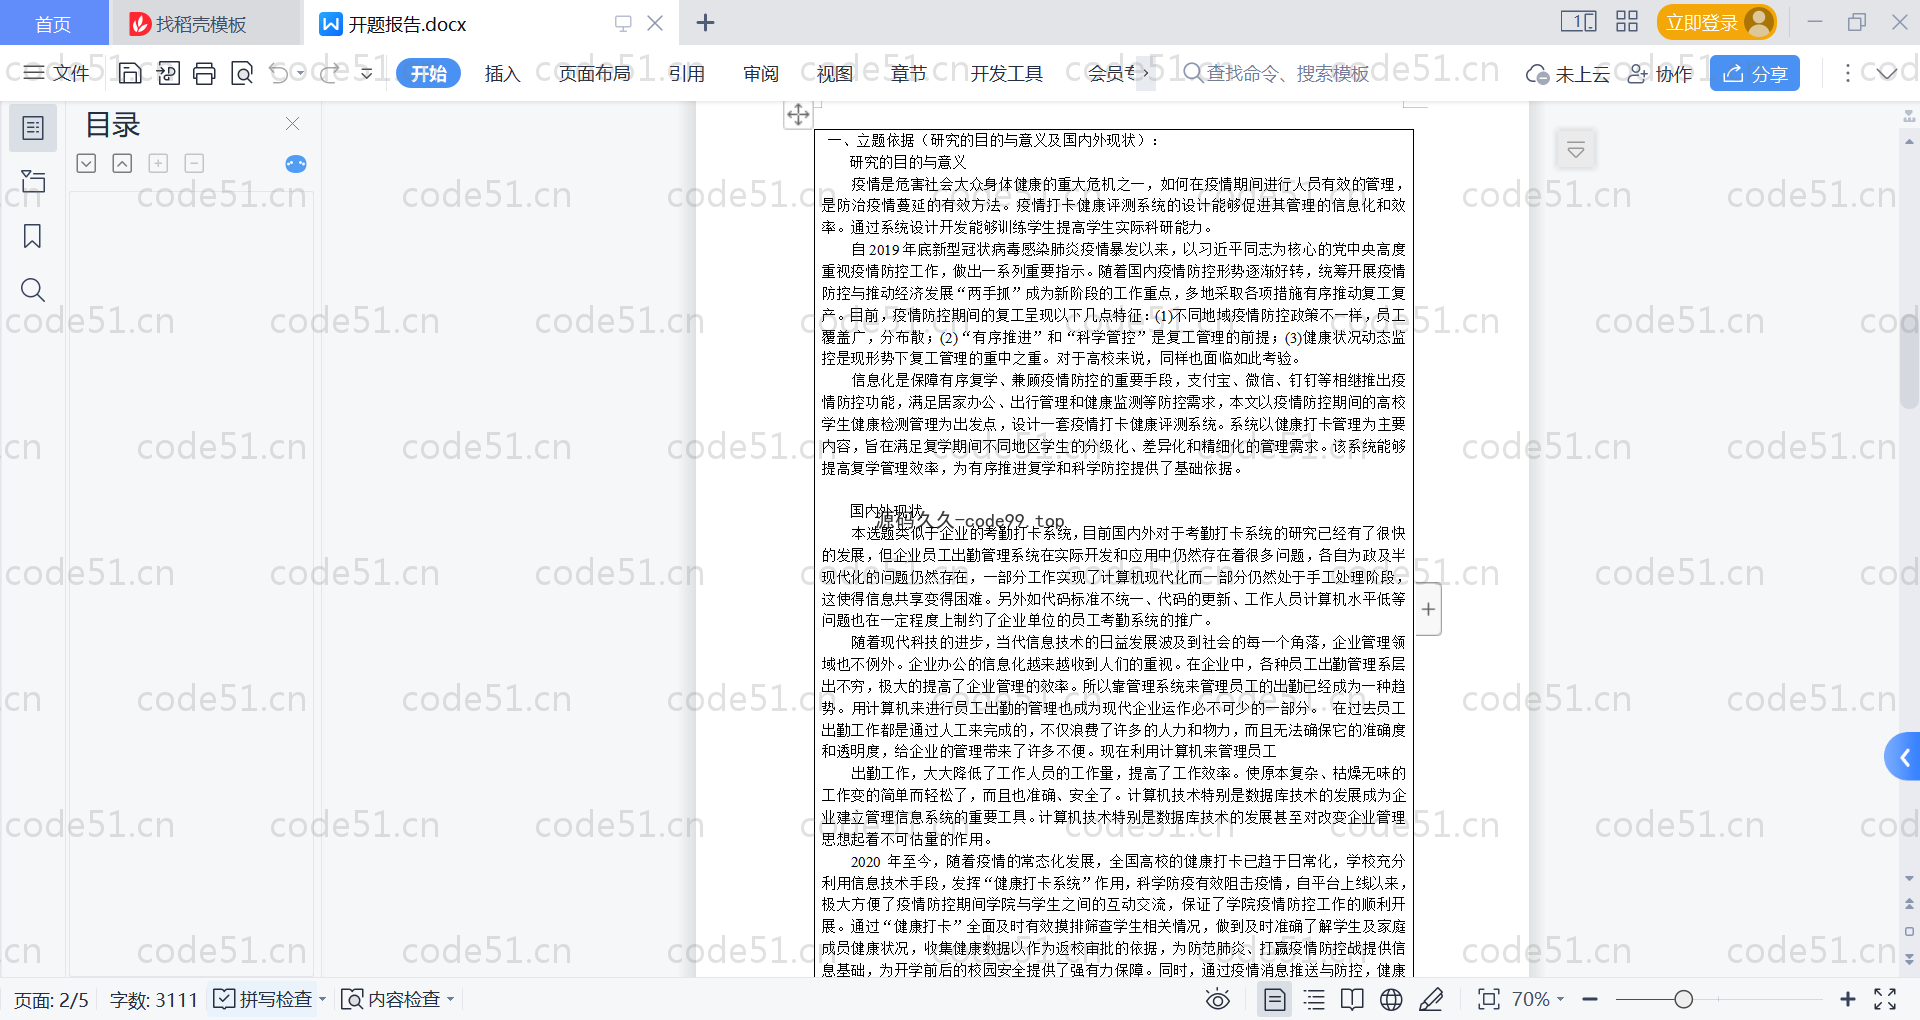
Task: Save the document with the save icon
Action: point(130,73)
